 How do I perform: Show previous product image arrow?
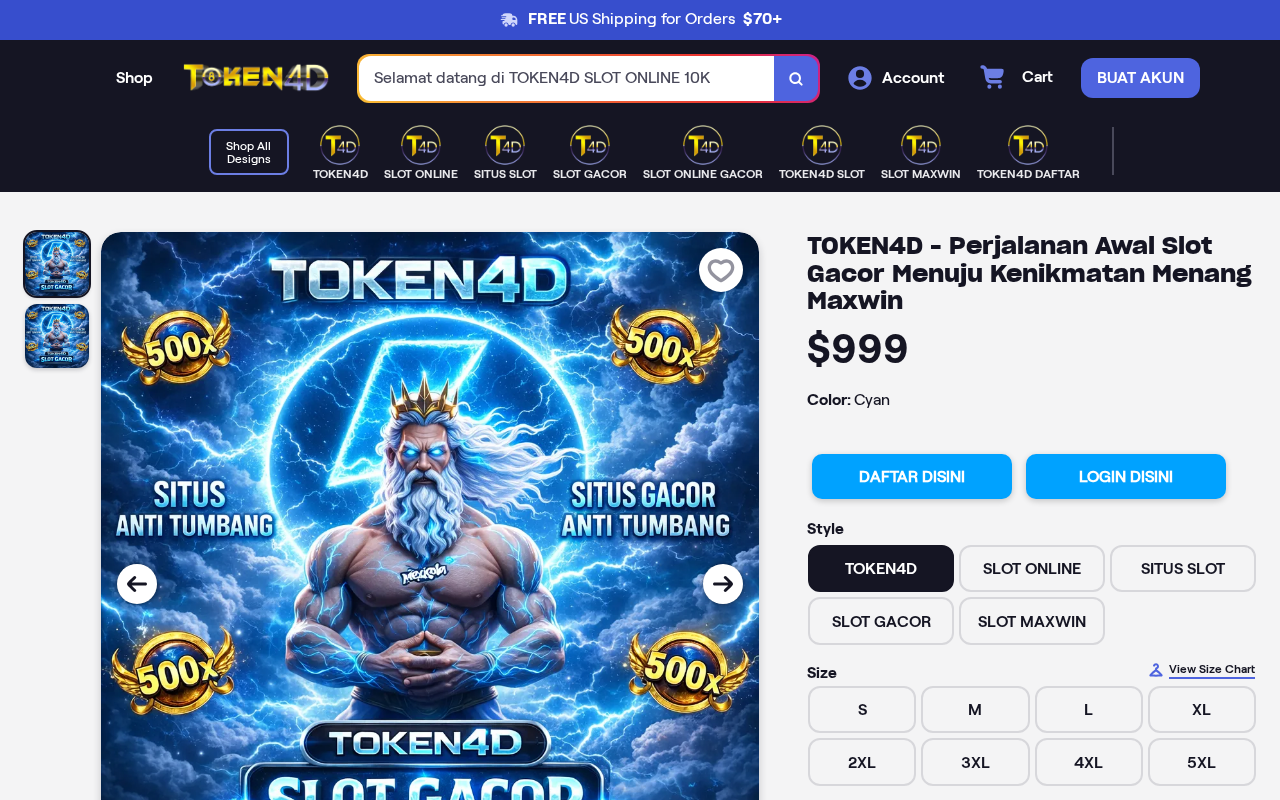137,584
